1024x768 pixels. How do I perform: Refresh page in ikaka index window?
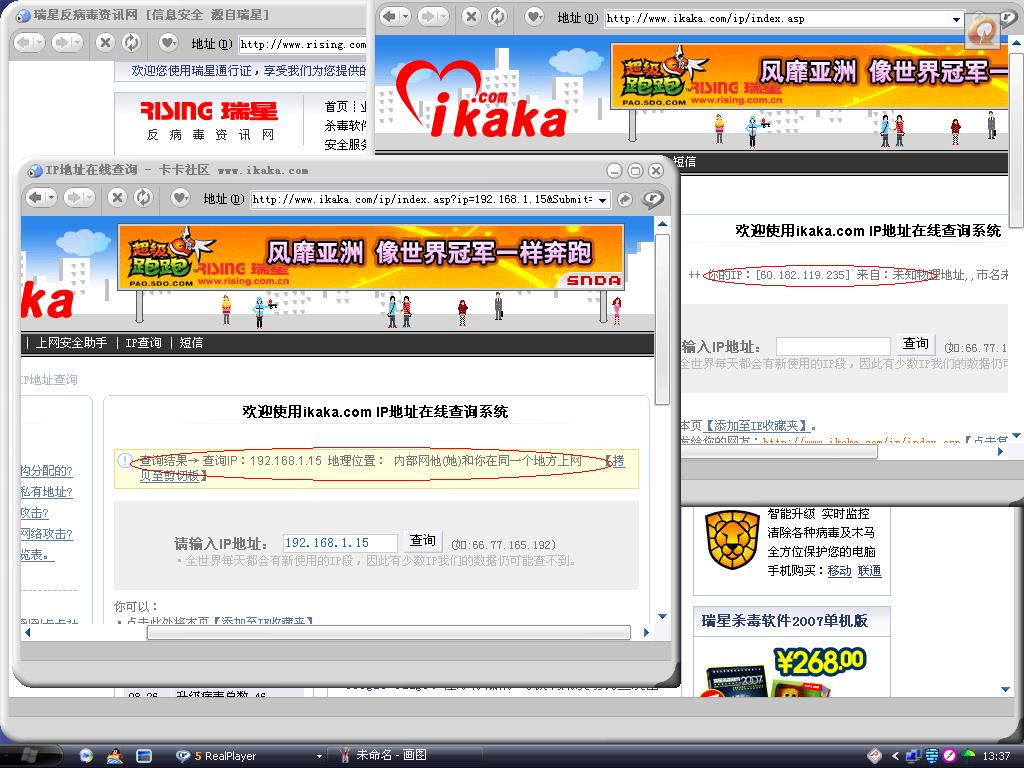(498, 16)
